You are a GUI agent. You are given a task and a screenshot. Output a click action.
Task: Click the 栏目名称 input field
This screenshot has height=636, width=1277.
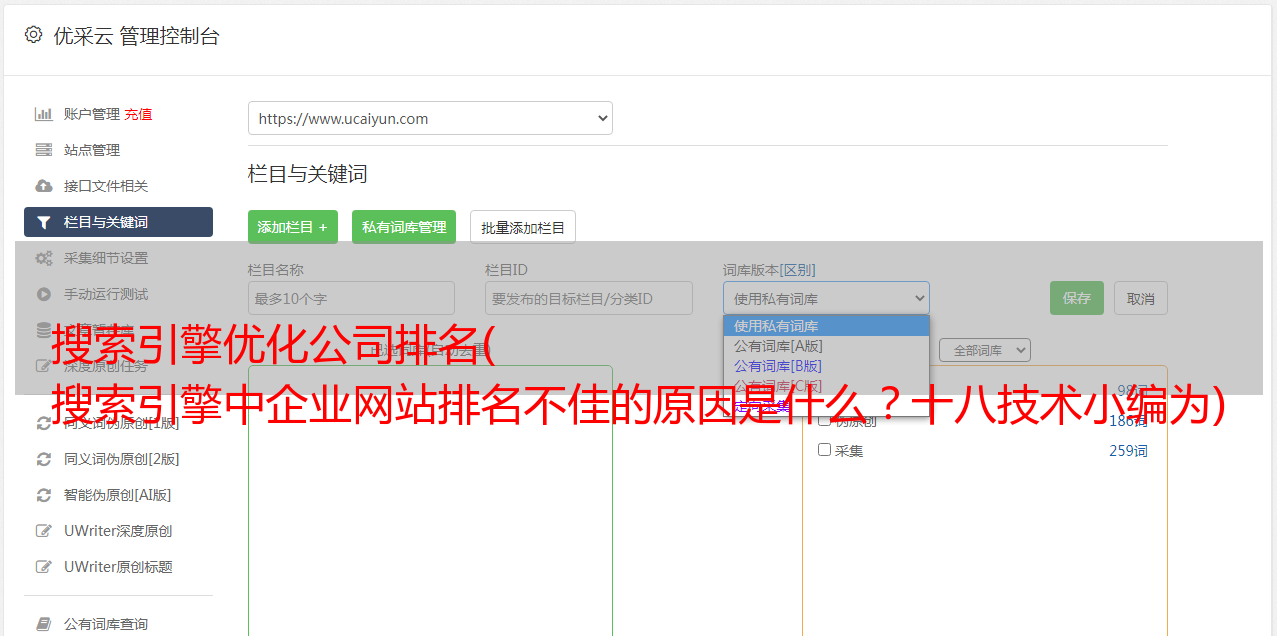pyautogui.click(x=351, y=298)
